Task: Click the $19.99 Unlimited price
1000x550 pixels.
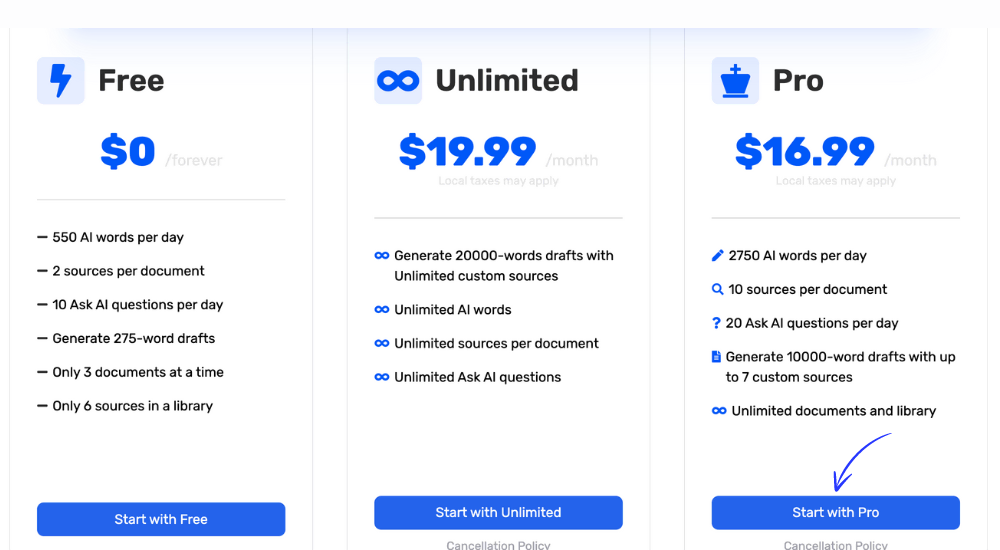Action: 468,152
